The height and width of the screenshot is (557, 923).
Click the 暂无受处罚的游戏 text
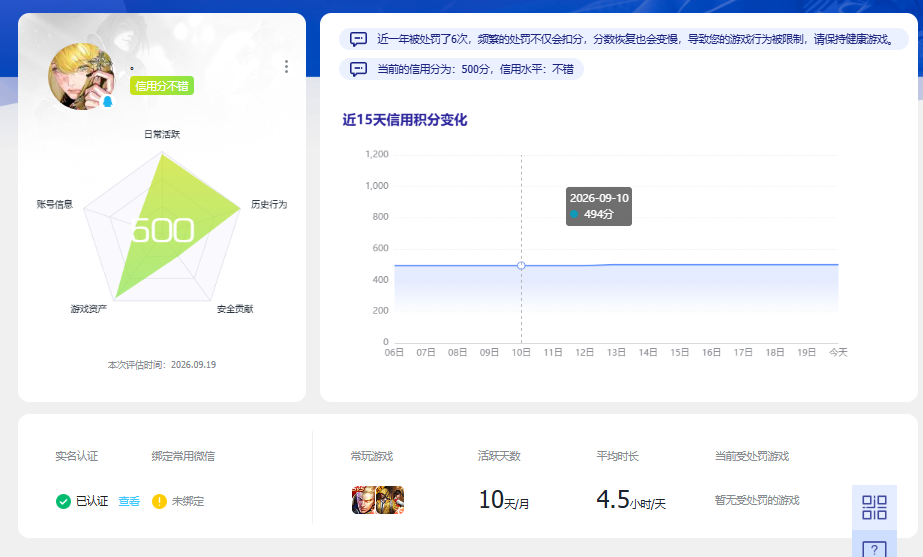coord(757,500)
